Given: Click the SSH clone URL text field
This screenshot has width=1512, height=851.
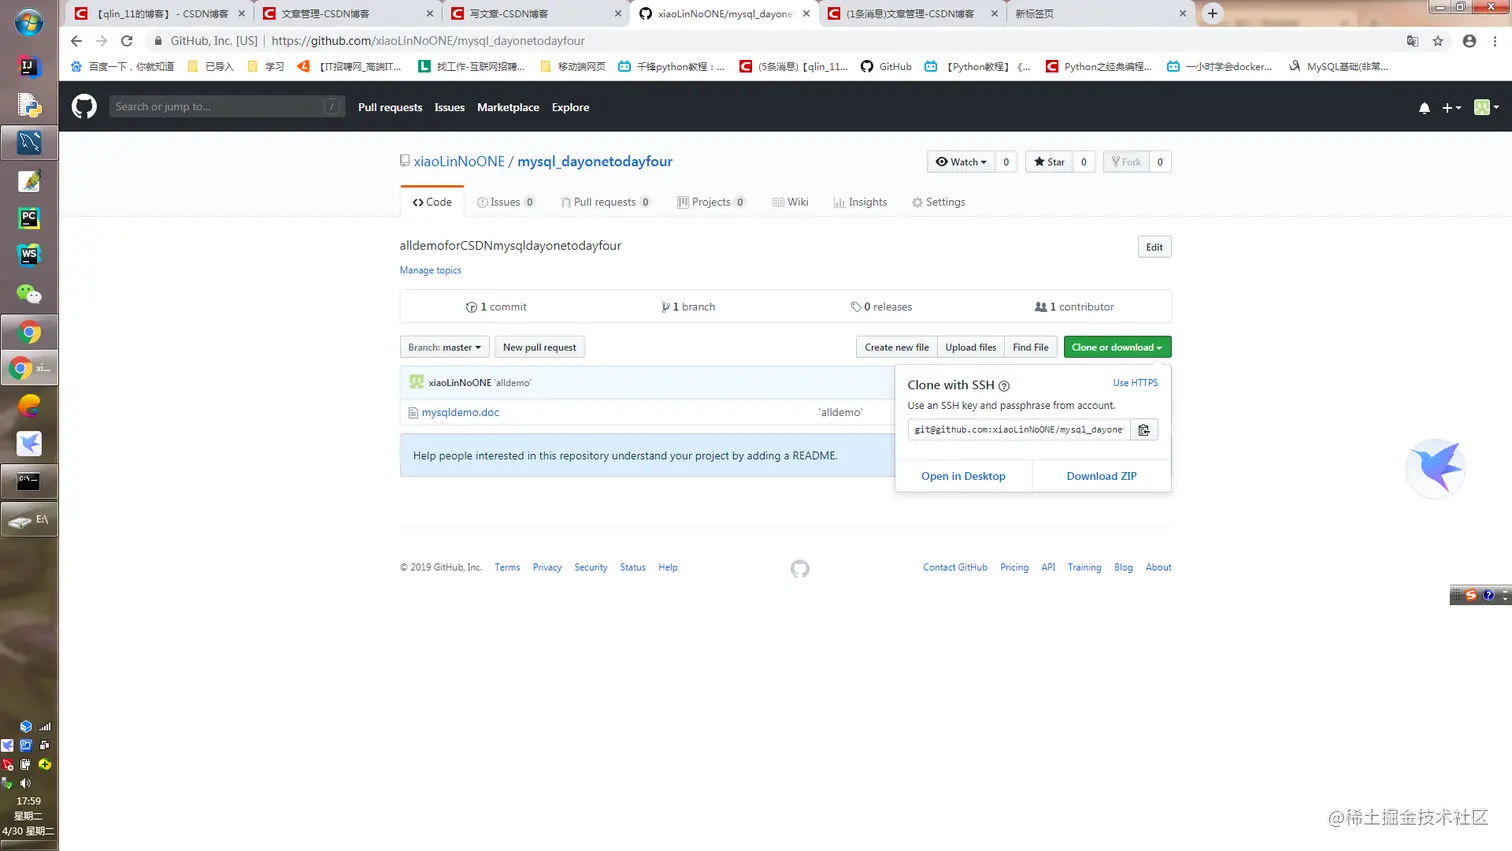Looking at the screenshot, I should [x=1019, y=430].
